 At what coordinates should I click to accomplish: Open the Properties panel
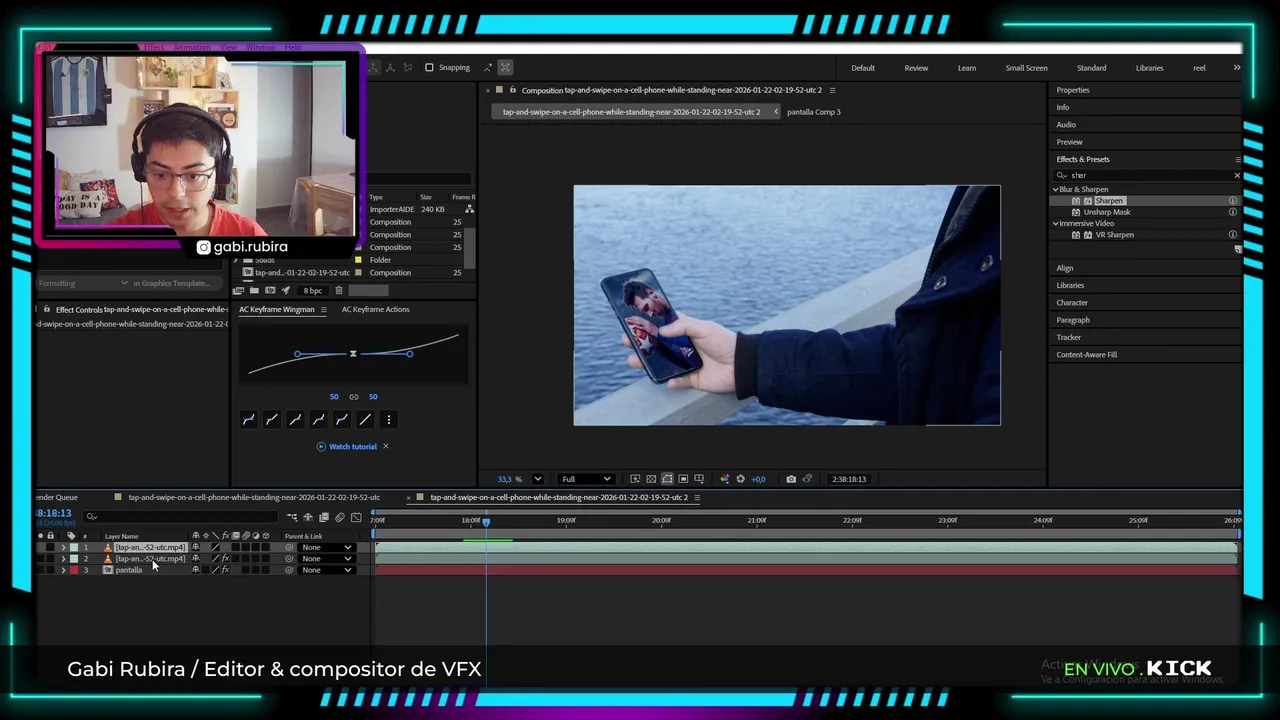[x=1073, y=90]
